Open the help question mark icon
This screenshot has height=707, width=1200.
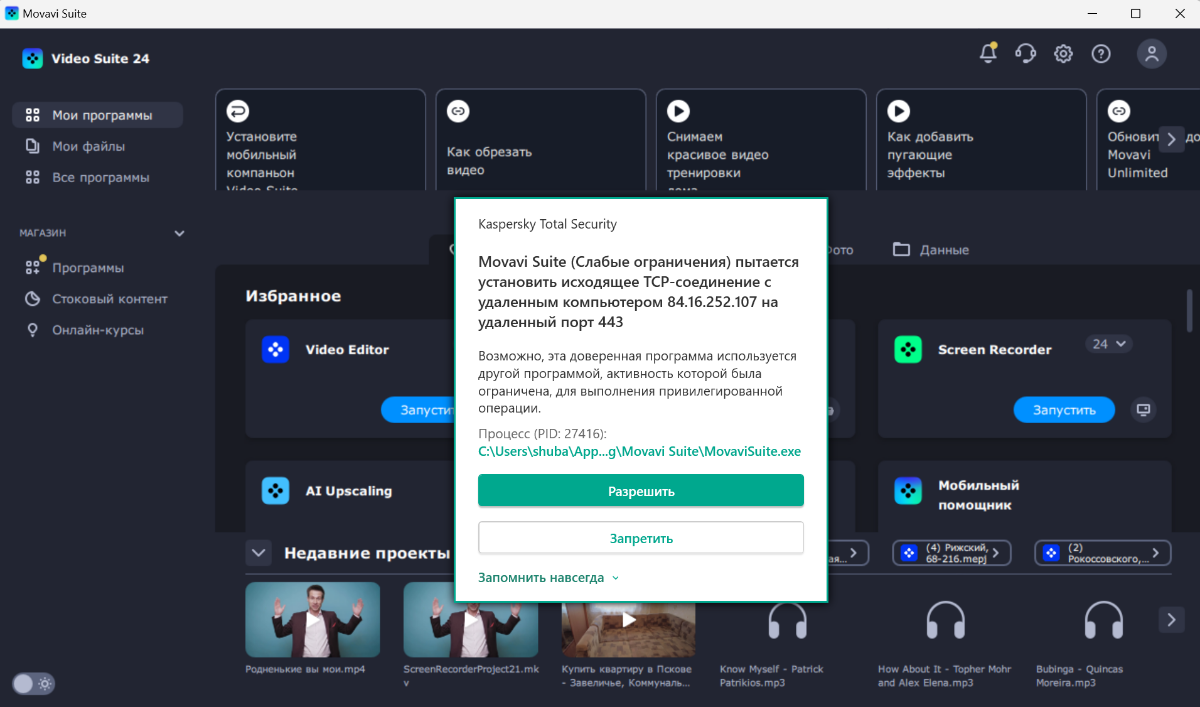click(x=1101, y=54)
